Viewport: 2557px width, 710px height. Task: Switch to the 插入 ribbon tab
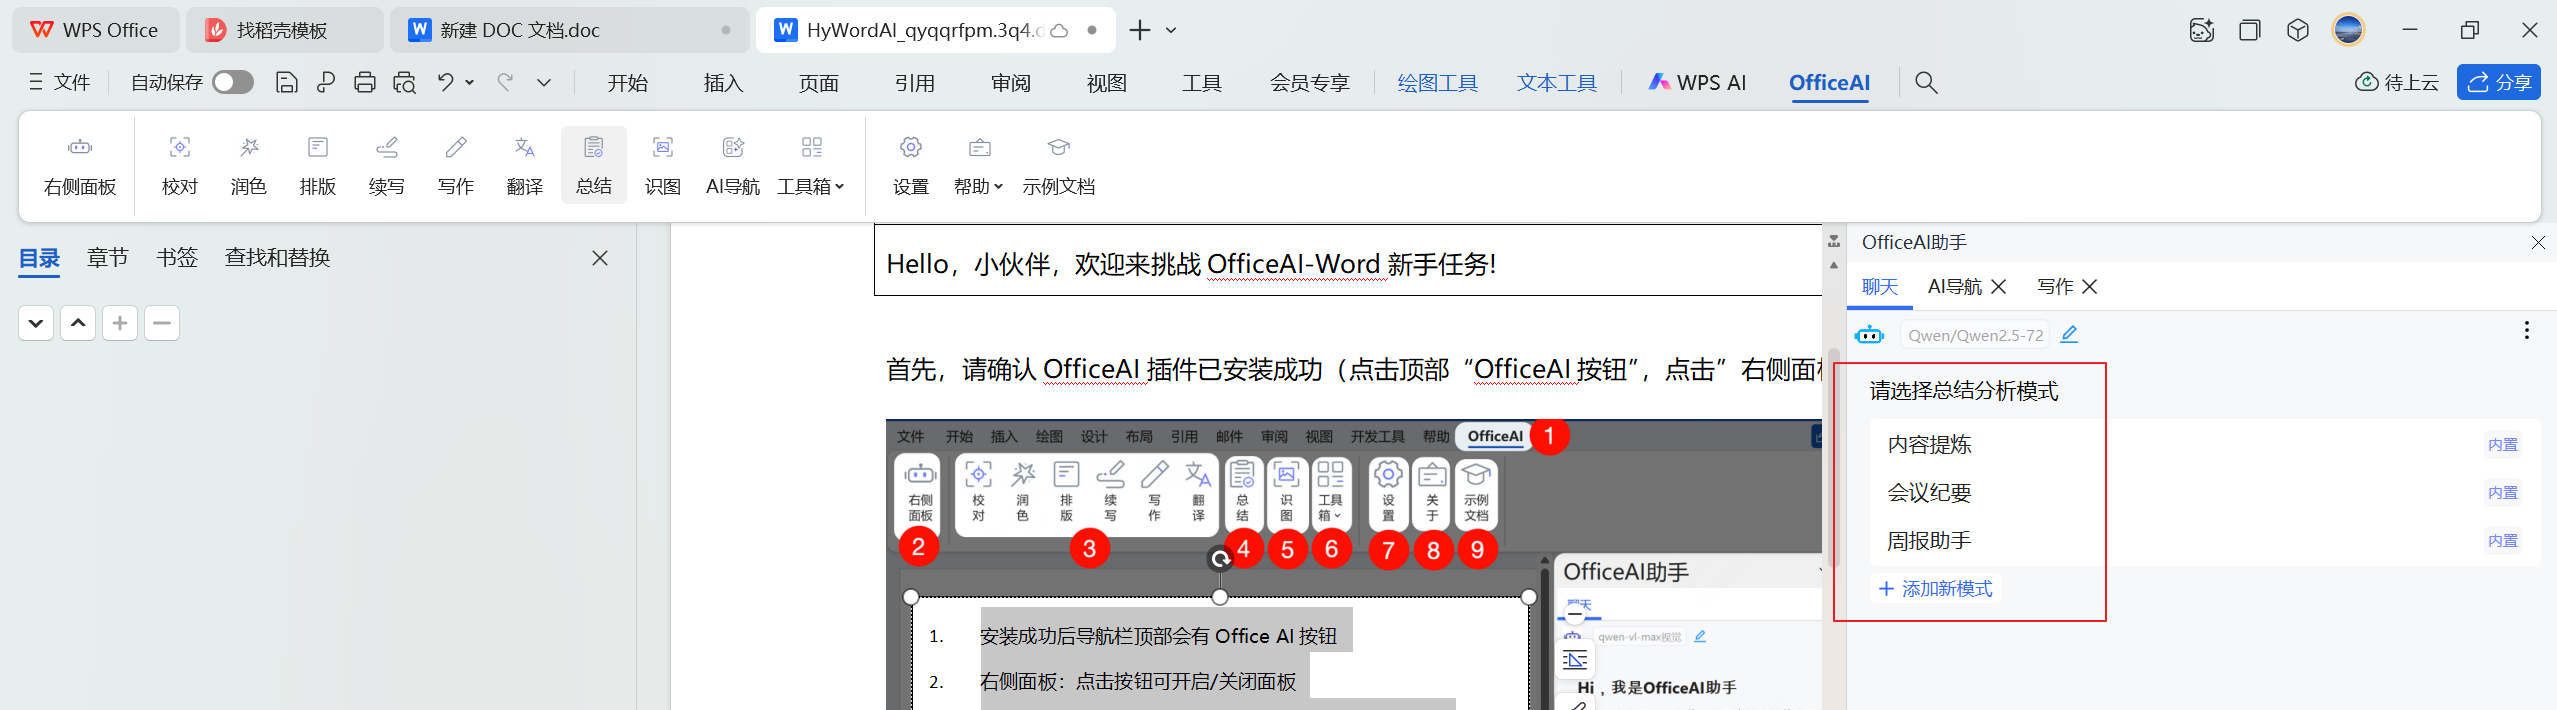(723, 83)
